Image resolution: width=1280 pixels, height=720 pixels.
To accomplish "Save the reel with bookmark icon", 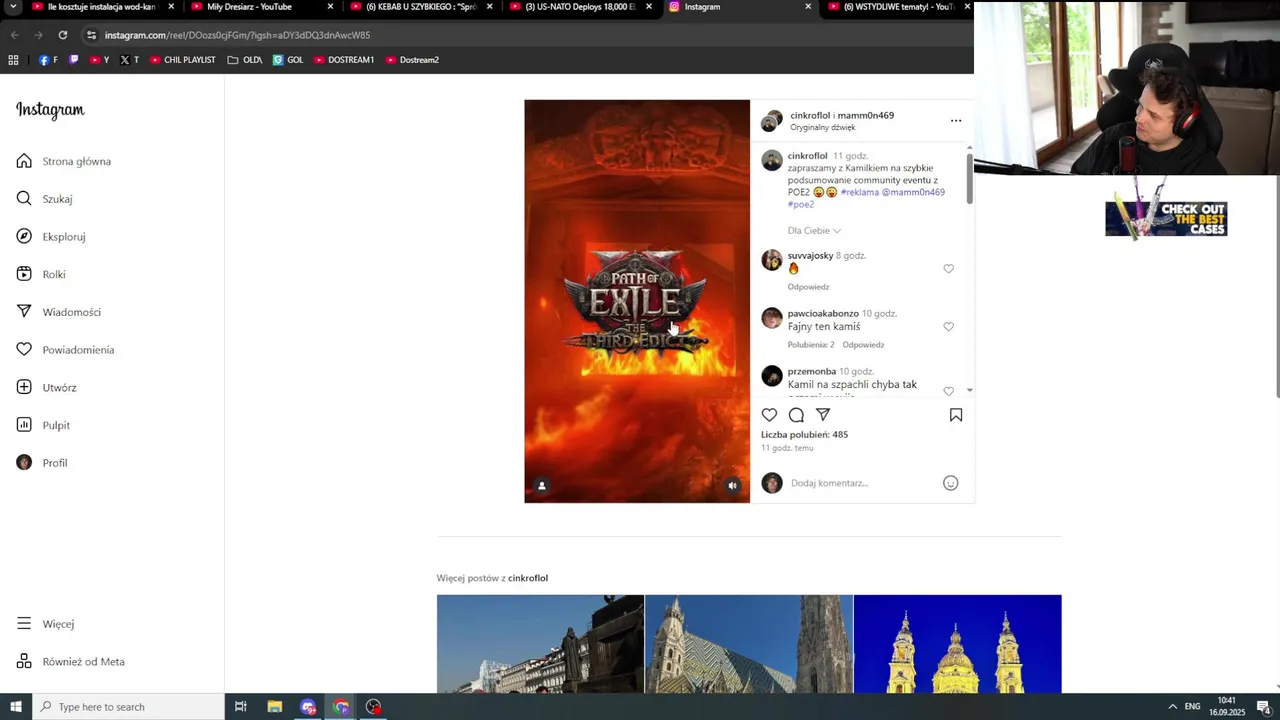I will pos(956,415).
